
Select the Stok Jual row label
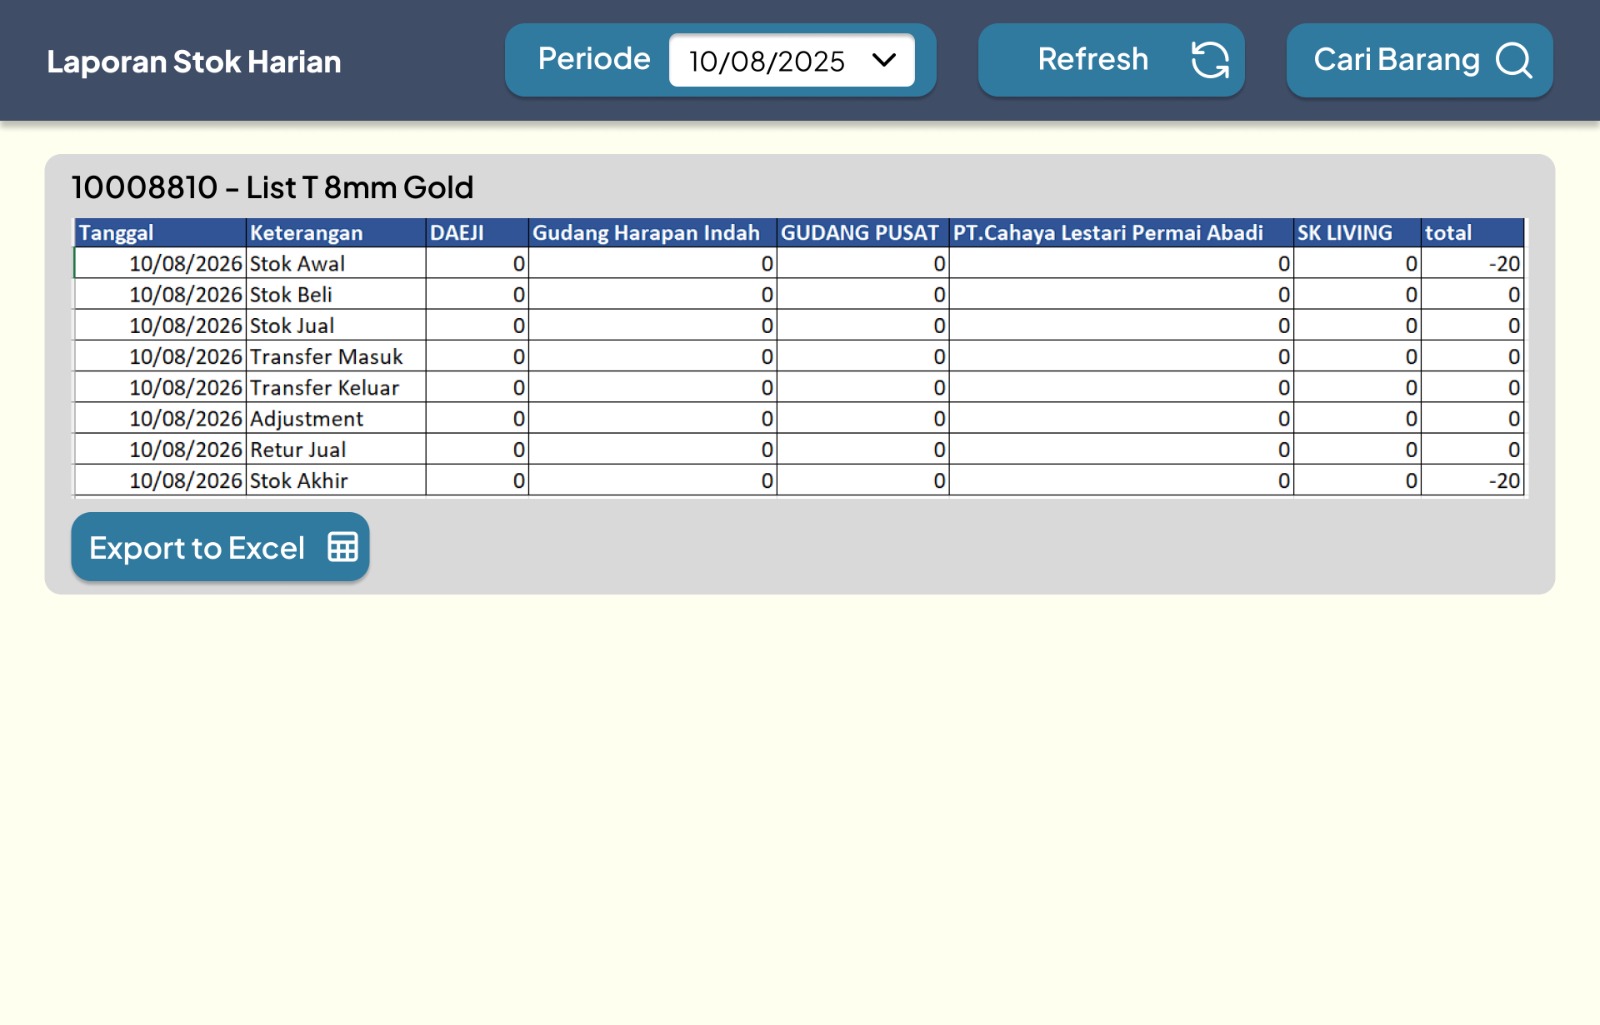pos(292,326)
